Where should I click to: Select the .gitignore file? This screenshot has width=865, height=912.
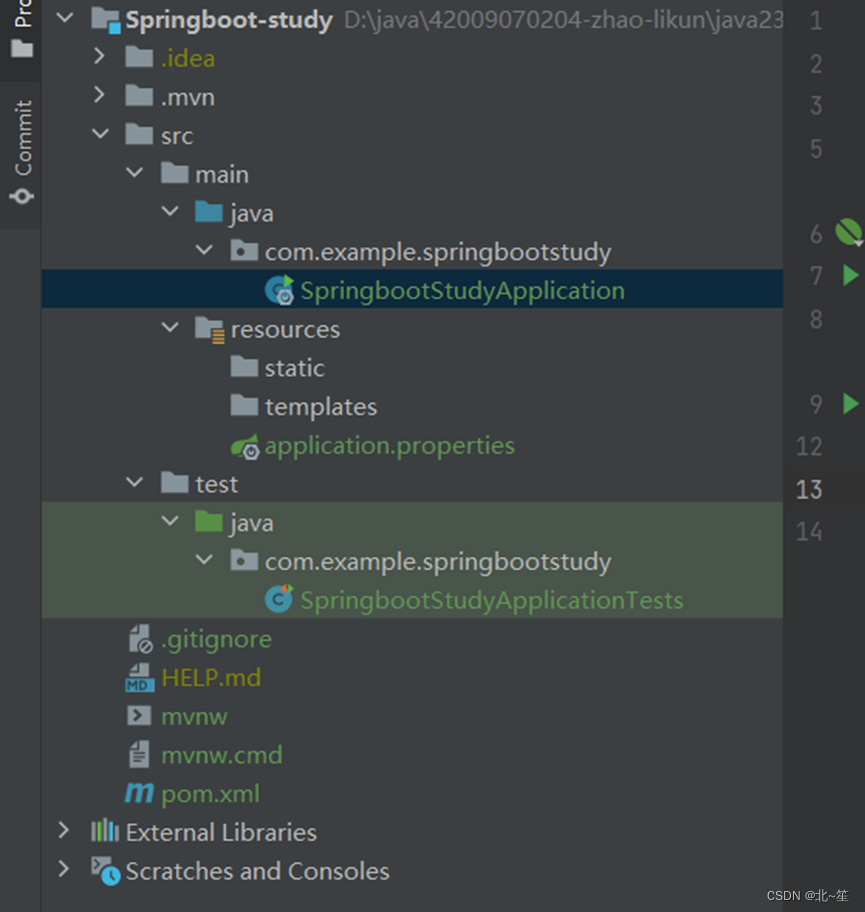pyautogui.click(x=216, y=639)
